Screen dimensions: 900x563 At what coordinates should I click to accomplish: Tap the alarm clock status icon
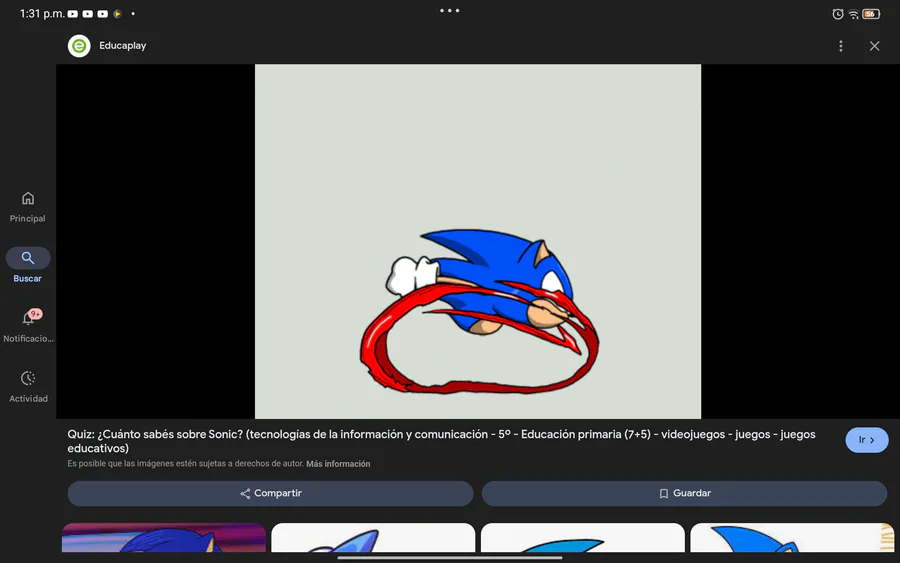pos(837,14)
